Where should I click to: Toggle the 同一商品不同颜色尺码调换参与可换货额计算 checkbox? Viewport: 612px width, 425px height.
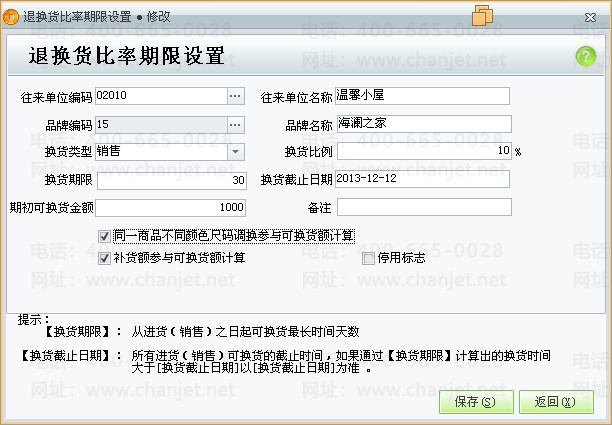(x=105, y=236)
